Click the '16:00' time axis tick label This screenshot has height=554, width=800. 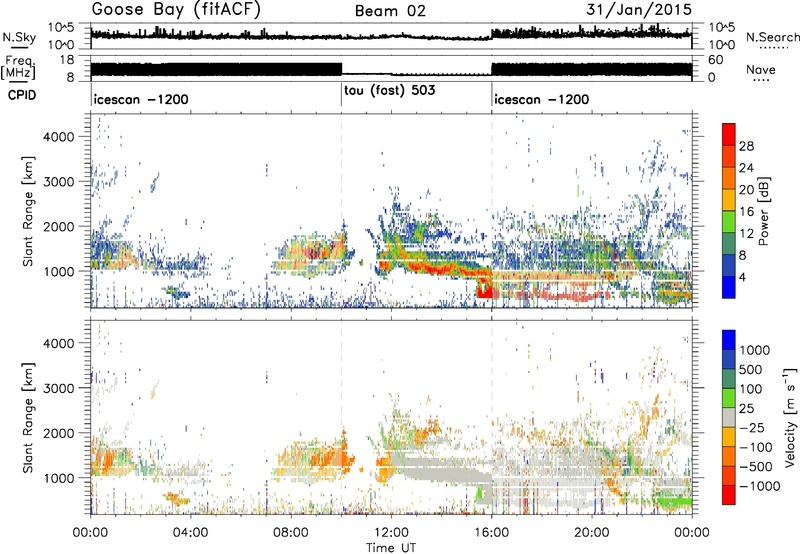[x=491, y=533]
